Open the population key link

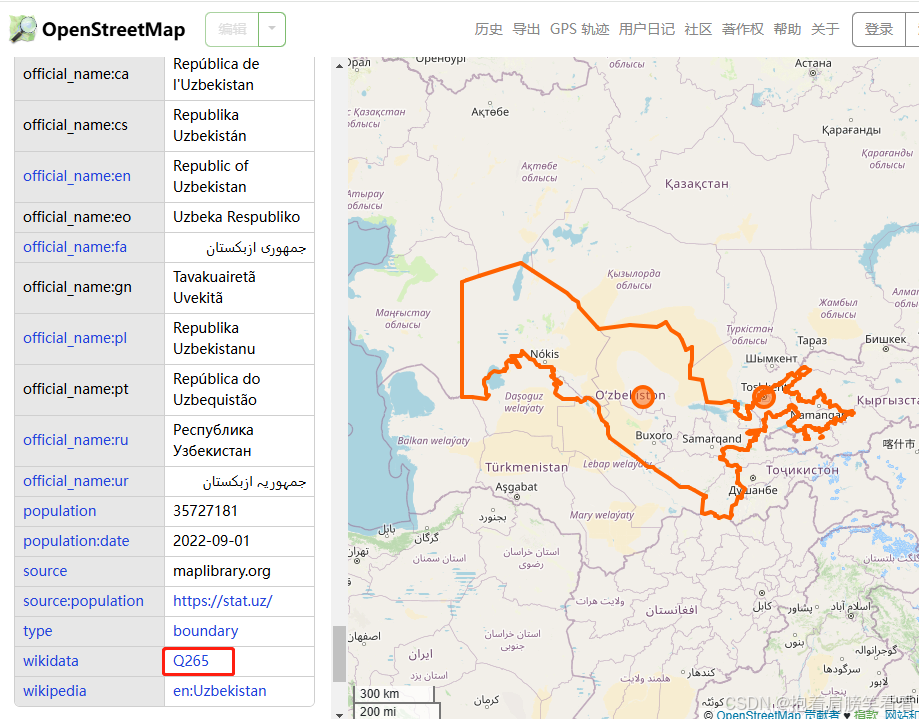(x=59, y=511)
